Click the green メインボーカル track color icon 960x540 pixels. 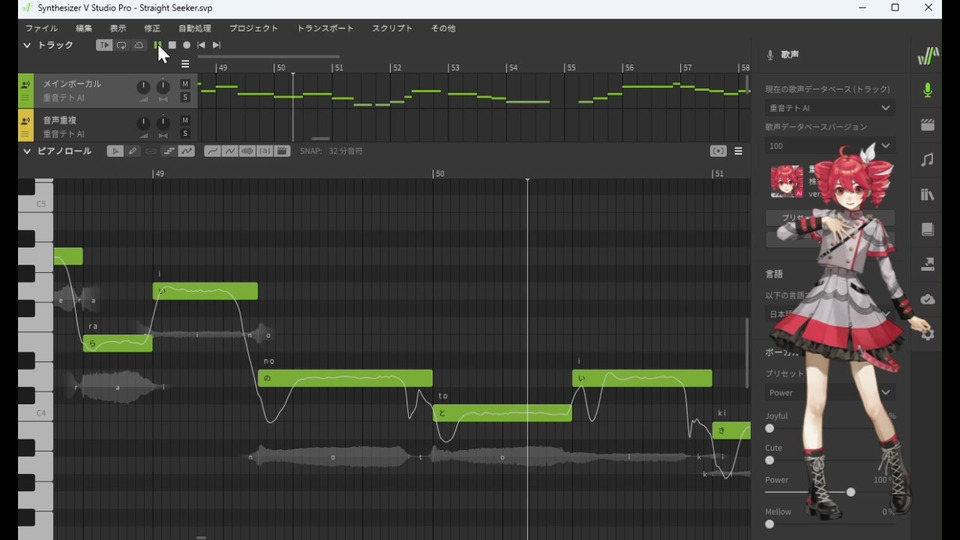point(26,84)
